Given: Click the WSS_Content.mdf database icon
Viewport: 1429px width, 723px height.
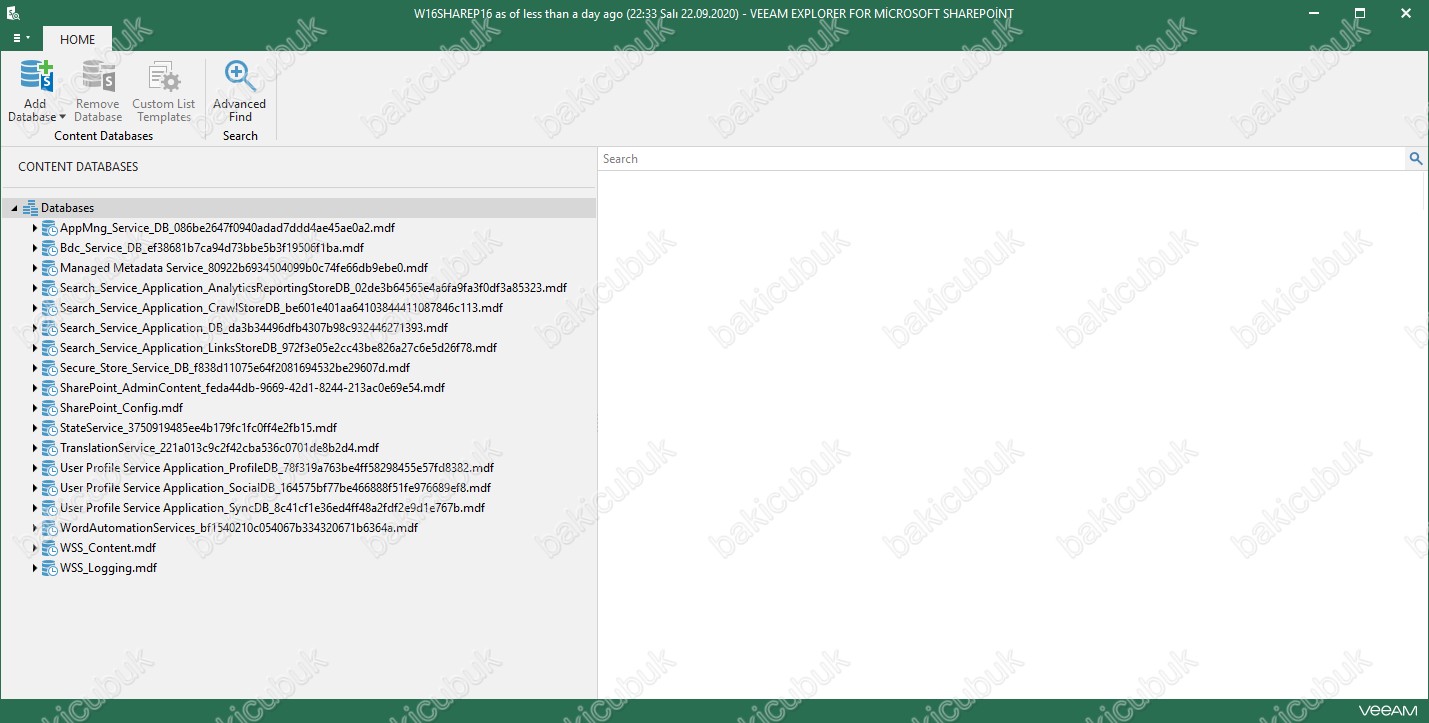Looking at the screenshot, I should pos(49,548).
